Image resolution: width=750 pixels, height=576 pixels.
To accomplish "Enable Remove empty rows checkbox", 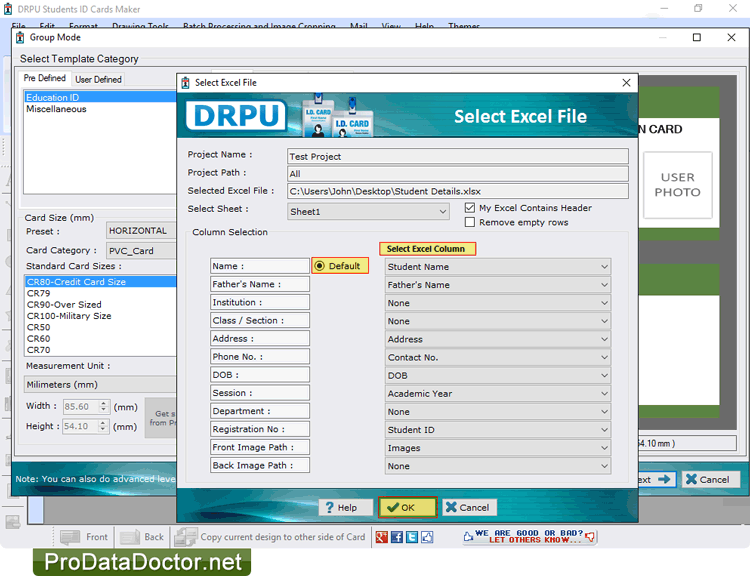I will pyautogui.click(x=470, y=222).
